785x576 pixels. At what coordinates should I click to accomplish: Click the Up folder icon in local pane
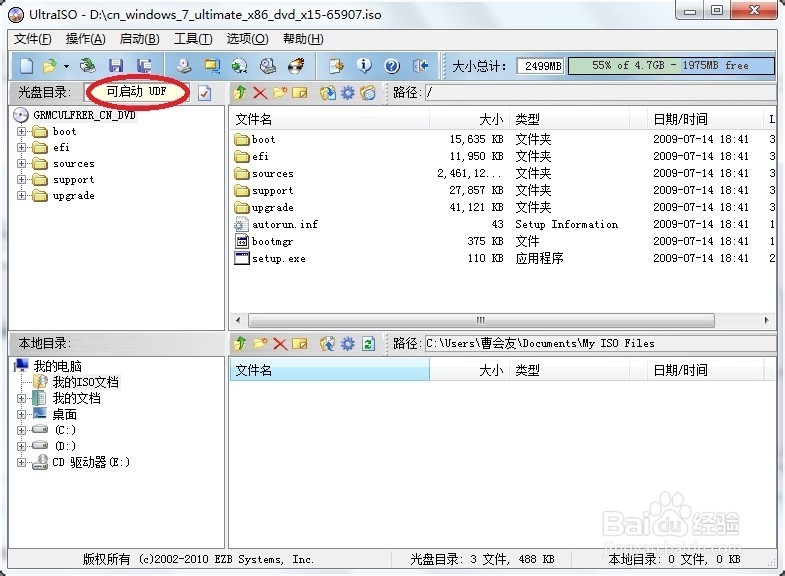(240, 343)
